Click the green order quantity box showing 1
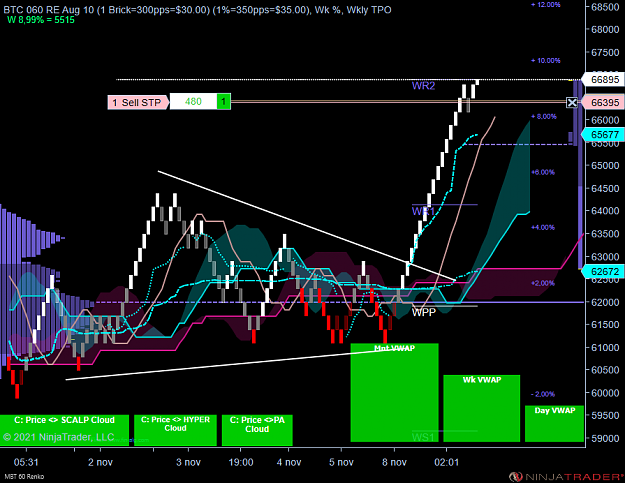 (224, 102)
